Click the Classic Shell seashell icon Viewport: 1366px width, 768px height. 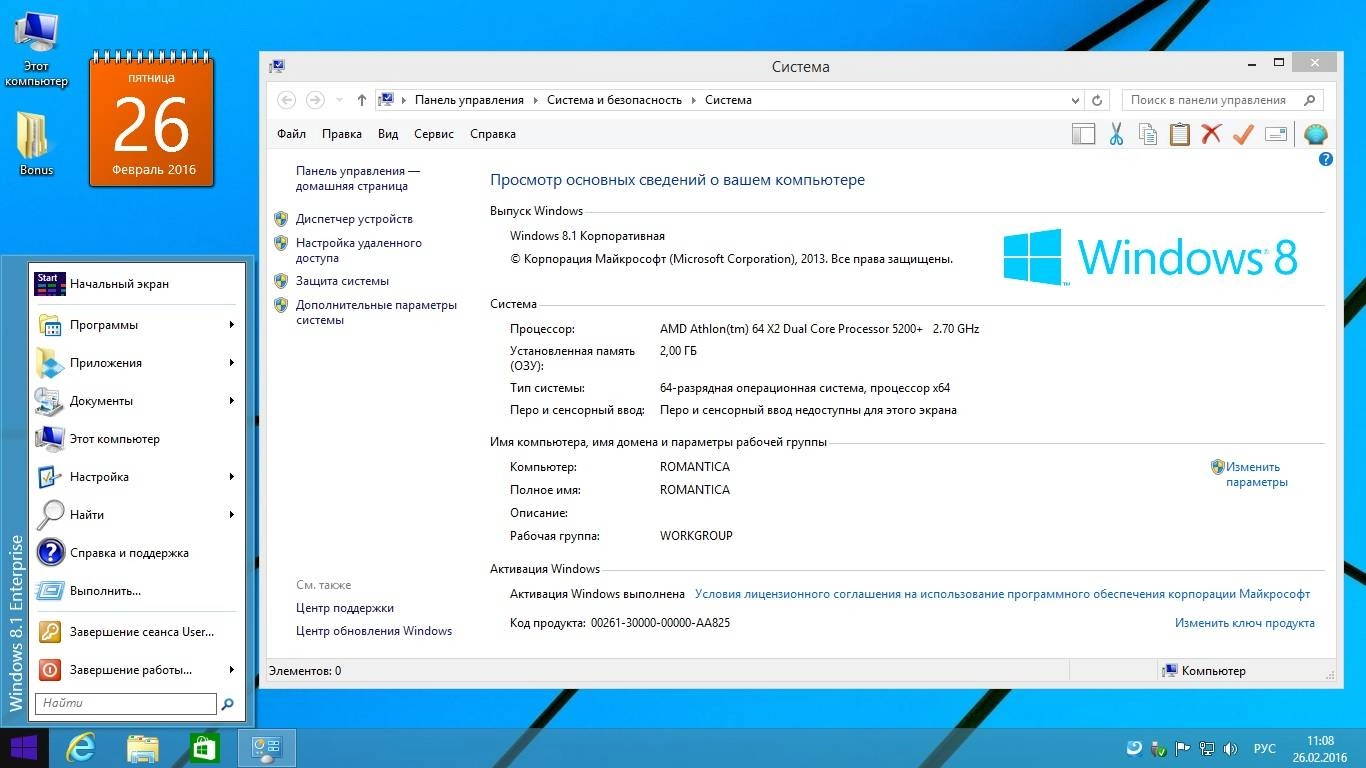coord(1315,134)
